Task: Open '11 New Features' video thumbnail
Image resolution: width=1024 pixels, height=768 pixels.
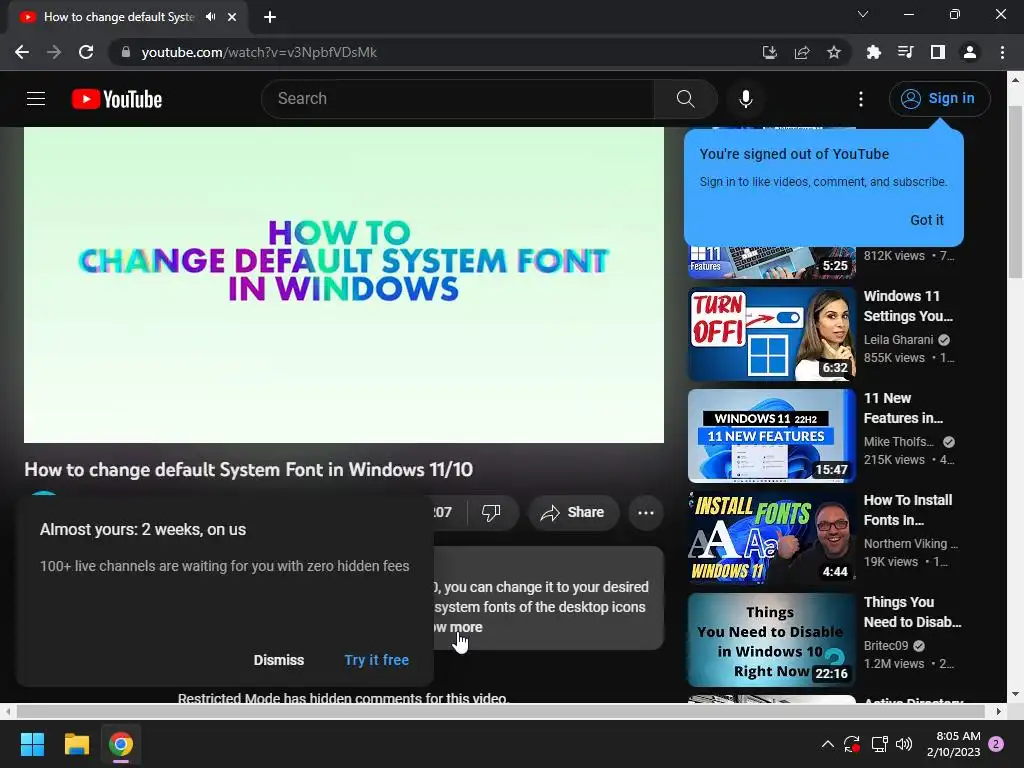Action: pyautogui.click(x=772, y=436)
